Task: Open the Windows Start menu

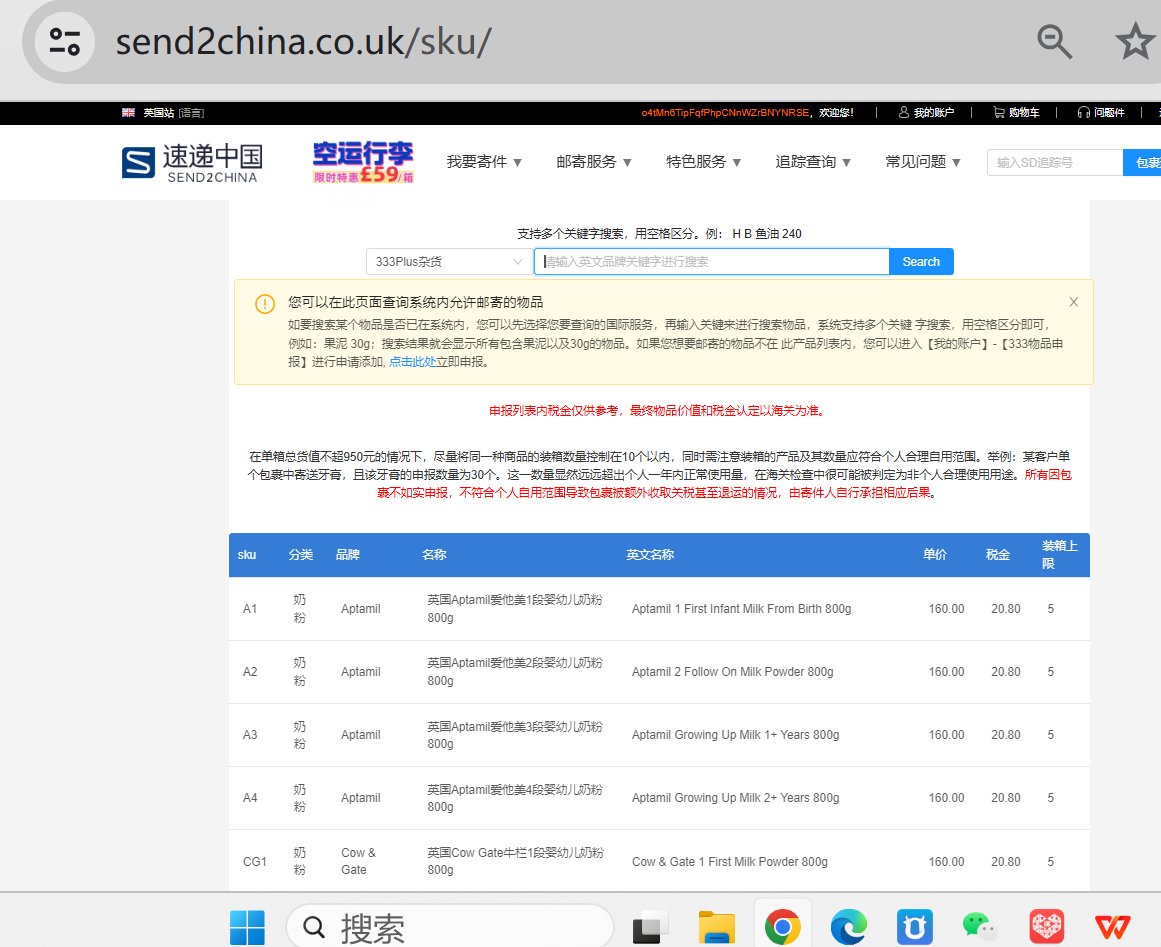Action: point(247,927)
